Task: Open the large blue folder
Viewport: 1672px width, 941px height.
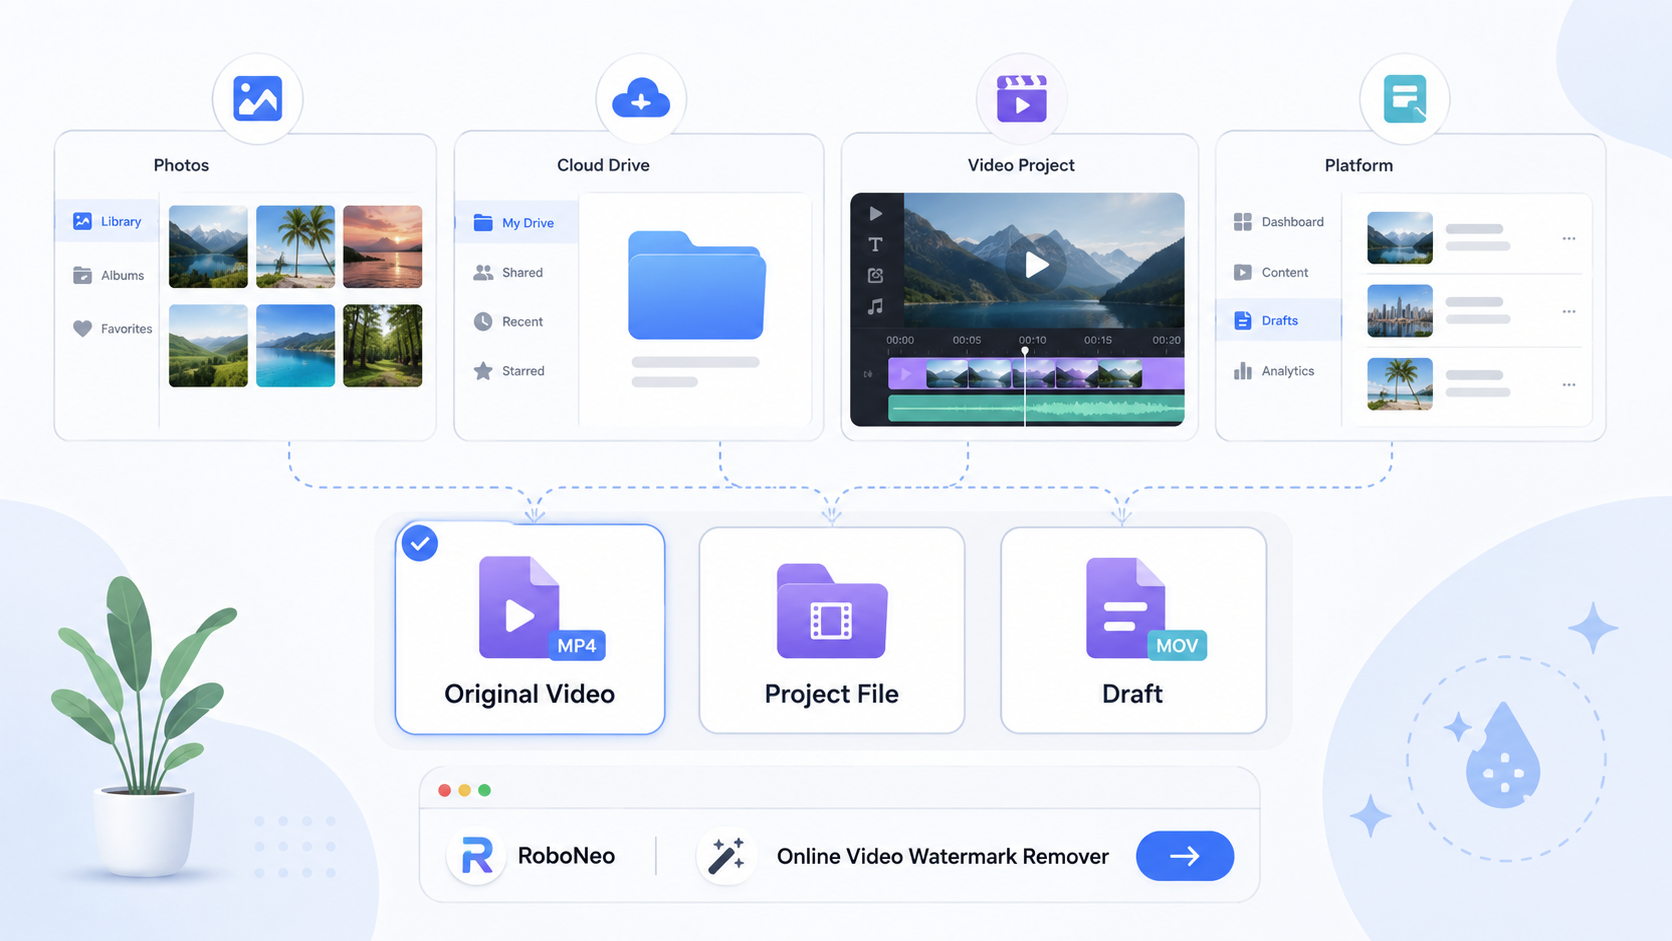Action: click(697, 285)
